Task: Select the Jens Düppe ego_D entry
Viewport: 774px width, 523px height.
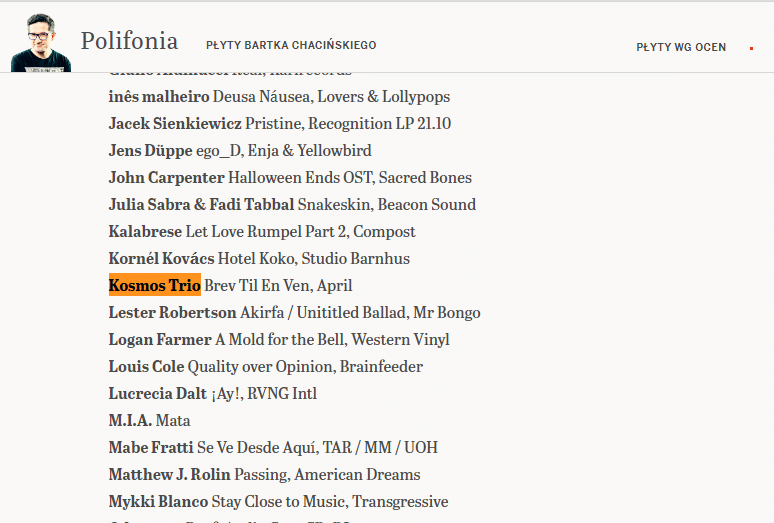Action: (240, 150)
